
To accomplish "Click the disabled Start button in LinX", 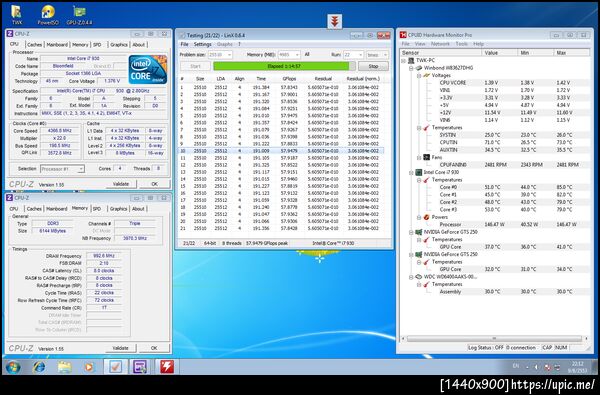I will click(195, 66).
